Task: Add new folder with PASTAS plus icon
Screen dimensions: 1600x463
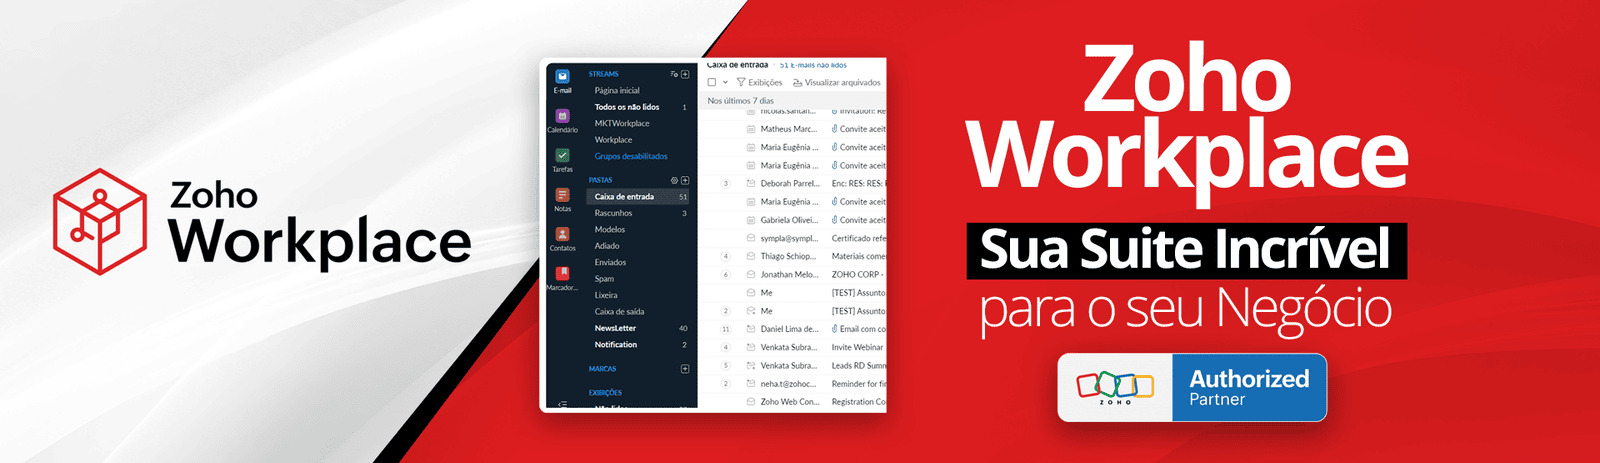Action: tap(685, 180)
